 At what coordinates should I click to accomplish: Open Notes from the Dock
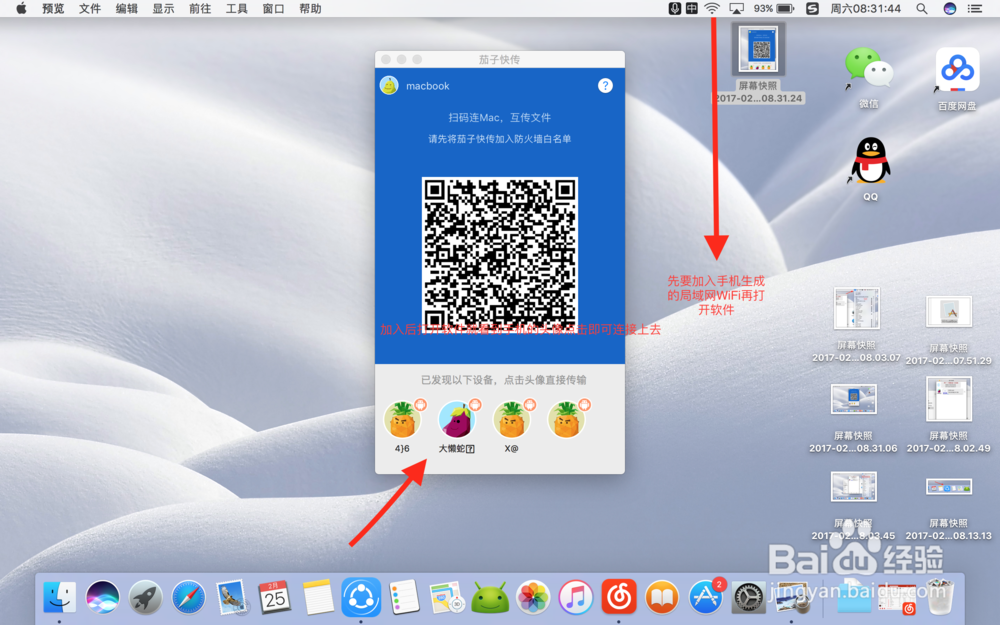318,598
